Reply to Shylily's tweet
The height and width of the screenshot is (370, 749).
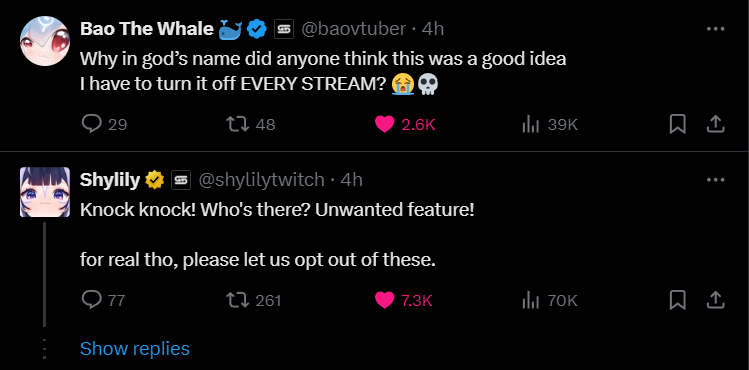pyautogui.click(x=103, y=300)
